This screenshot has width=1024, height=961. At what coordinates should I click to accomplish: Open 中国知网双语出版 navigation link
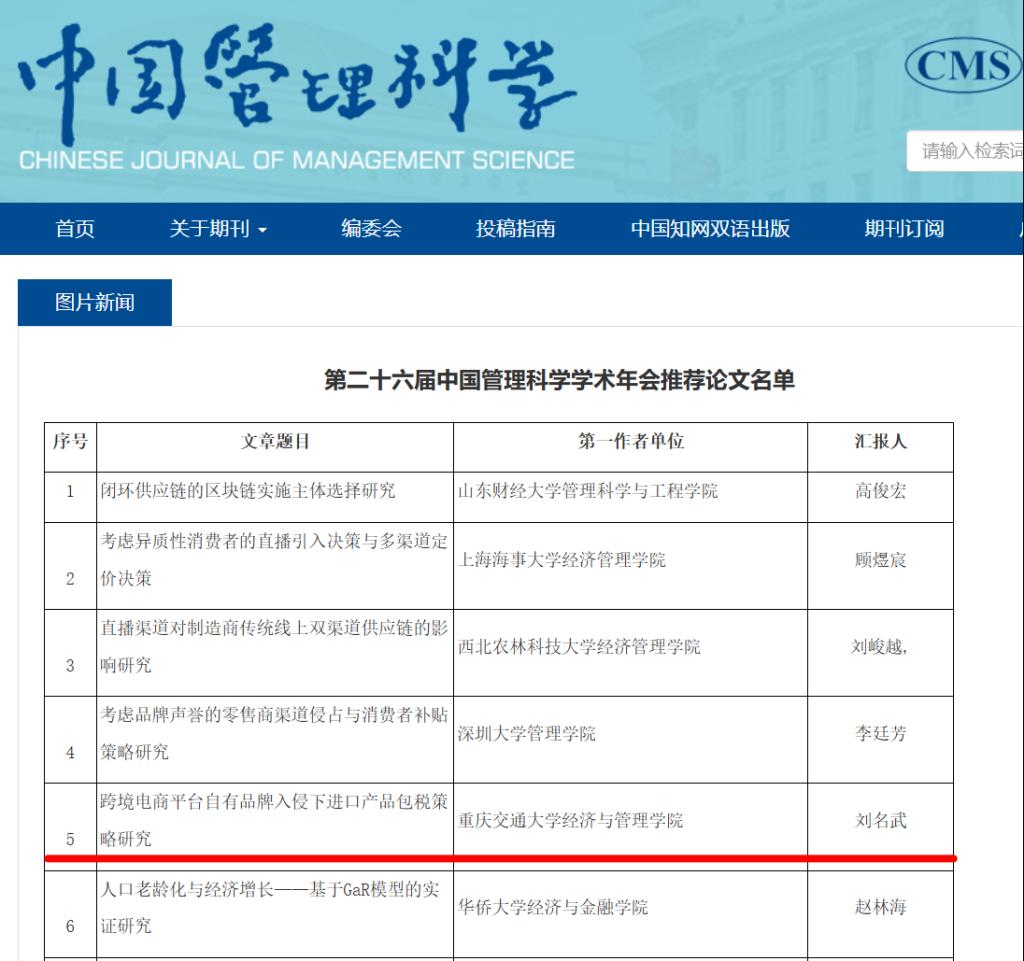pyautogui.click(x=710, y=229)
